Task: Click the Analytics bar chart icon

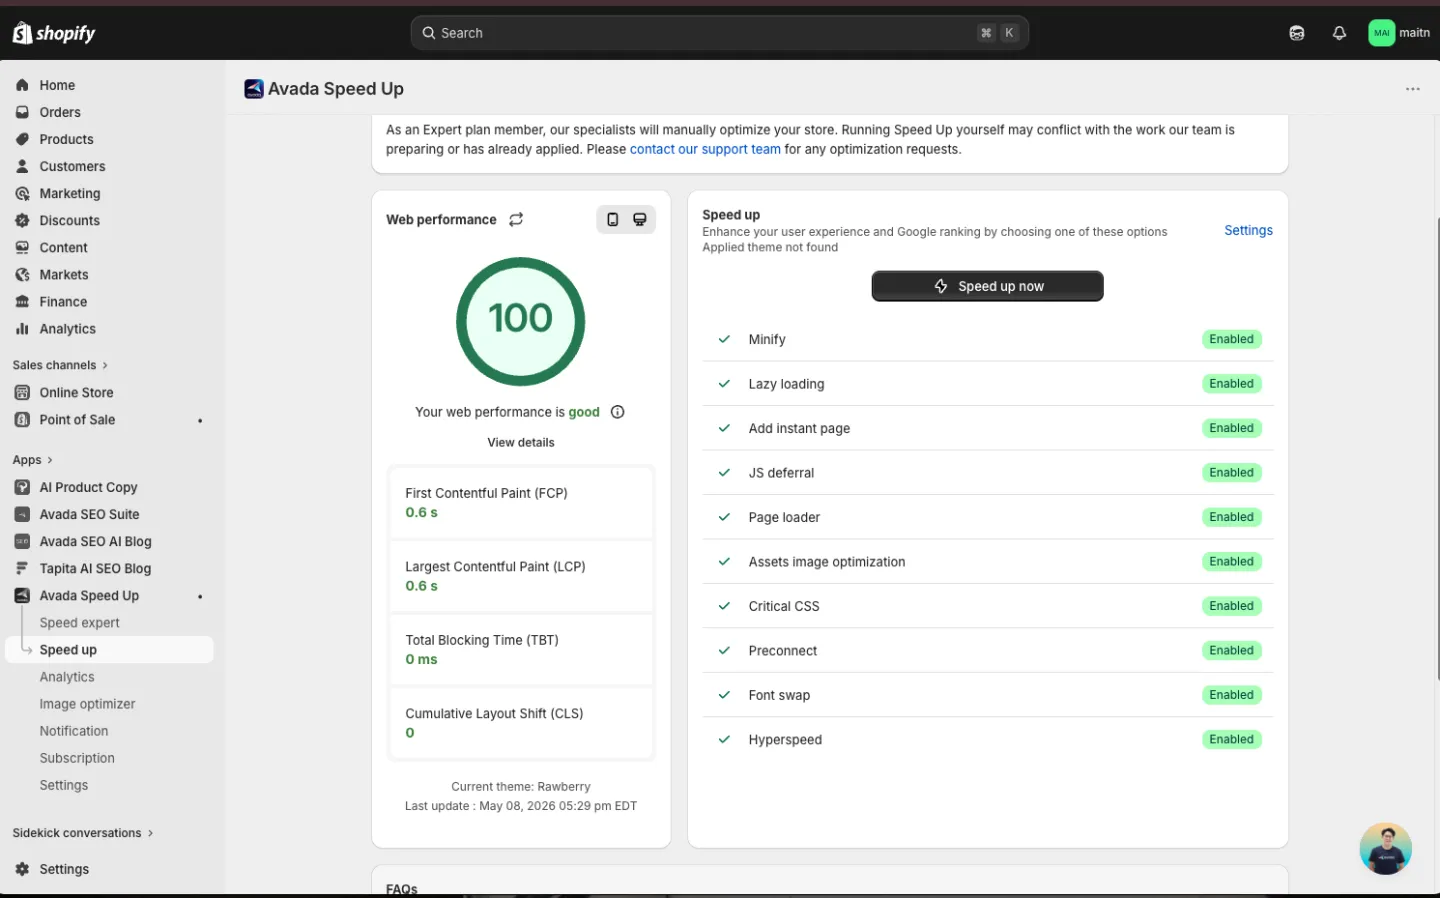Action: pos(22,328)
